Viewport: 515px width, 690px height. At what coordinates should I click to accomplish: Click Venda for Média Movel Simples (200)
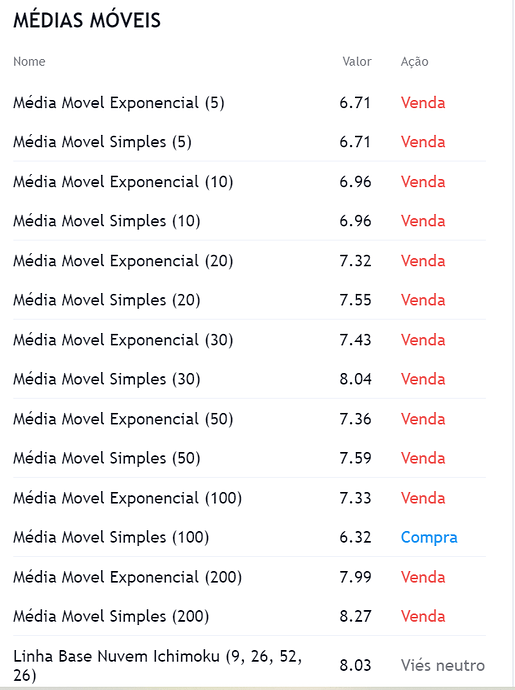[423, 617]
